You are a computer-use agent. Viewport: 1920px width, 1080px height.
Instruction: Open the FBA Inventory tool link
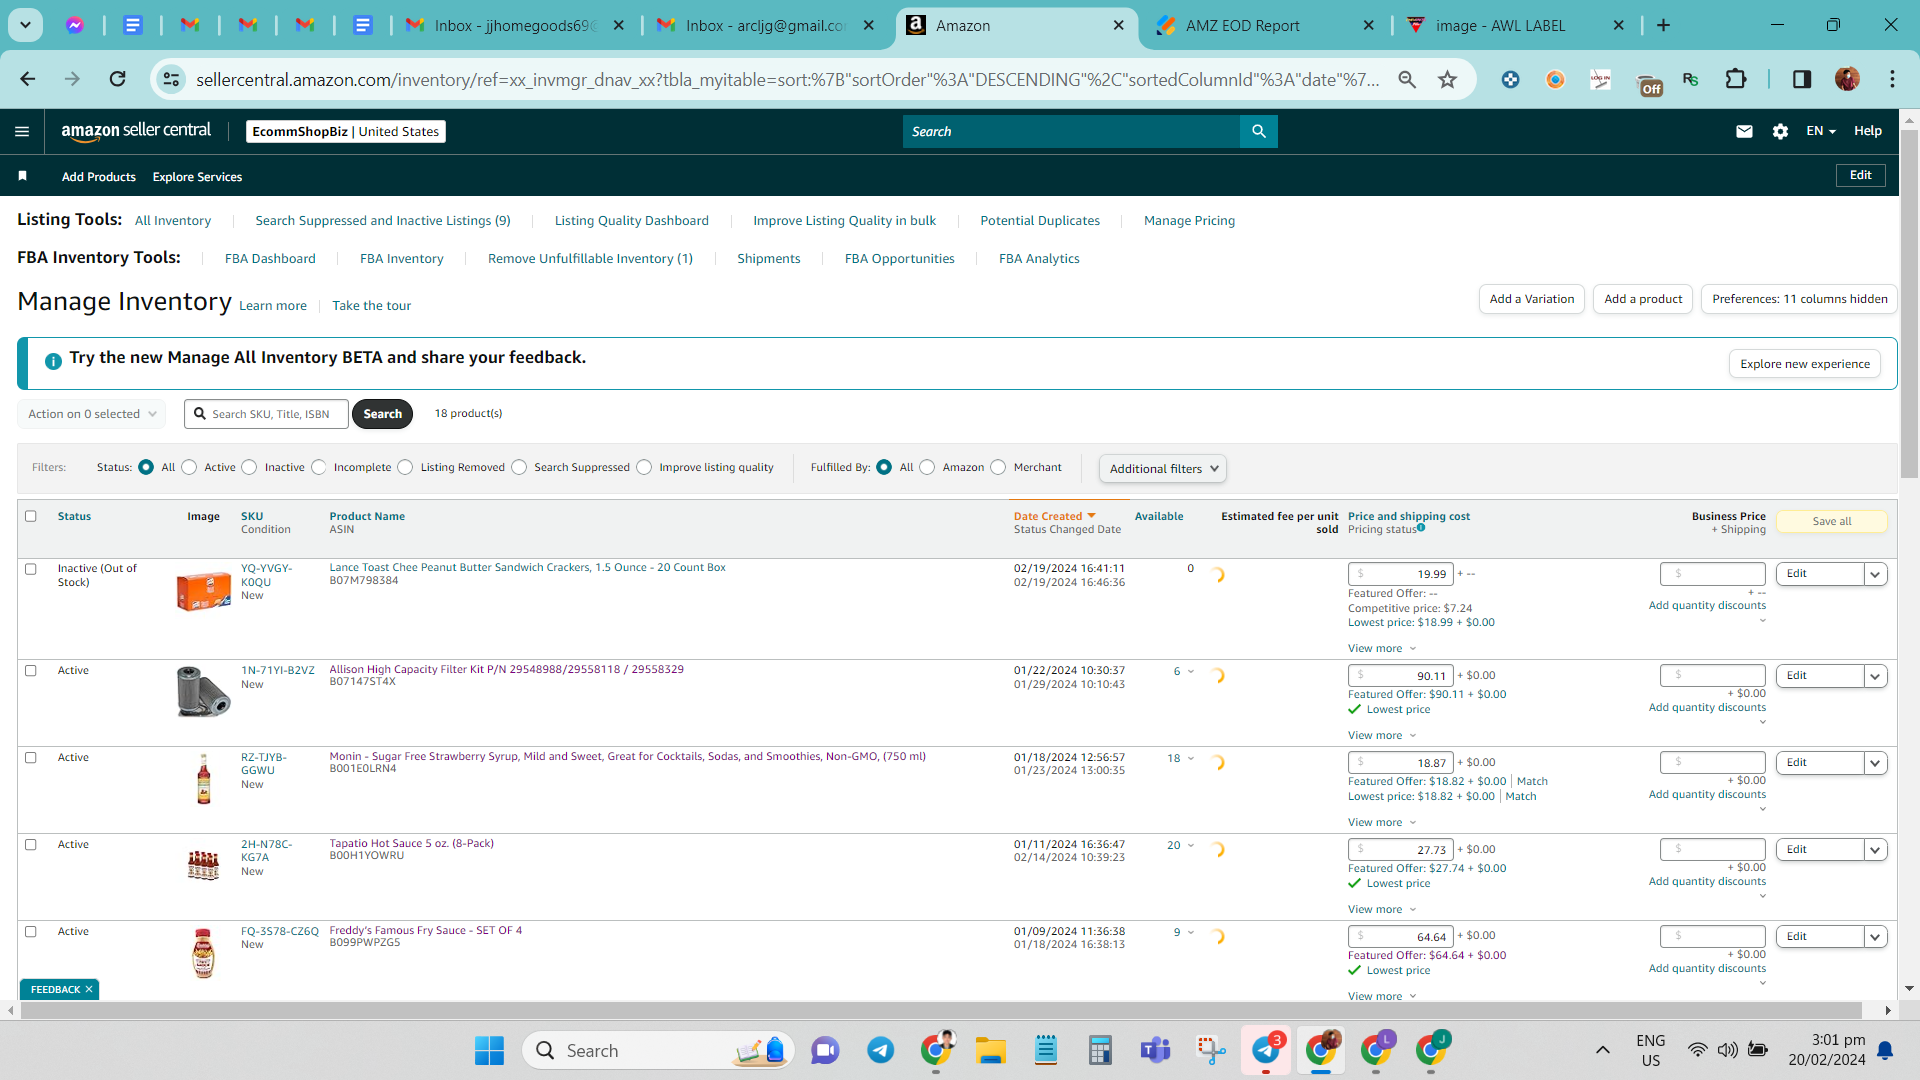click(x=401, y=259)
